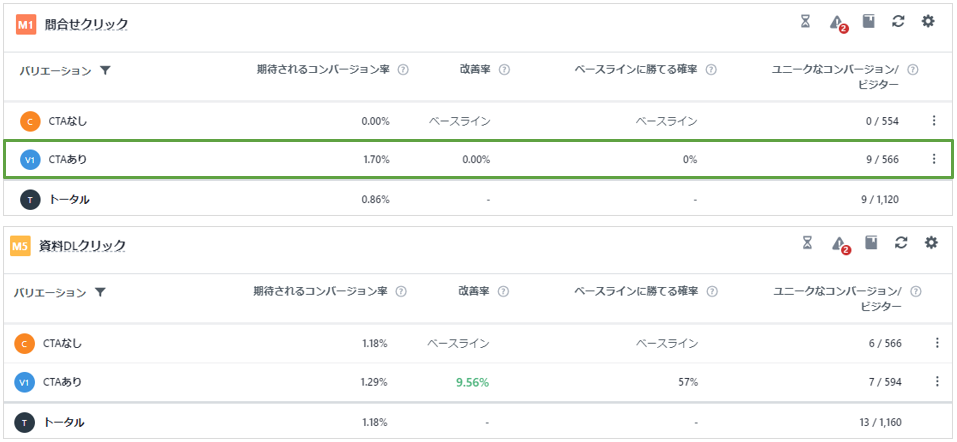Click the save icon for 資料DLクリック
Image resolution: width=957 pixels, height=442 pixels.
(872, 243)
